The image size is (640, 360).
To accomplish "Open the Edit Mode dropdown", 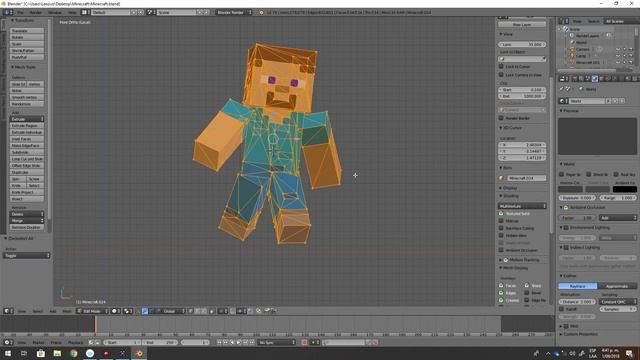I will (x=93, y=311).
